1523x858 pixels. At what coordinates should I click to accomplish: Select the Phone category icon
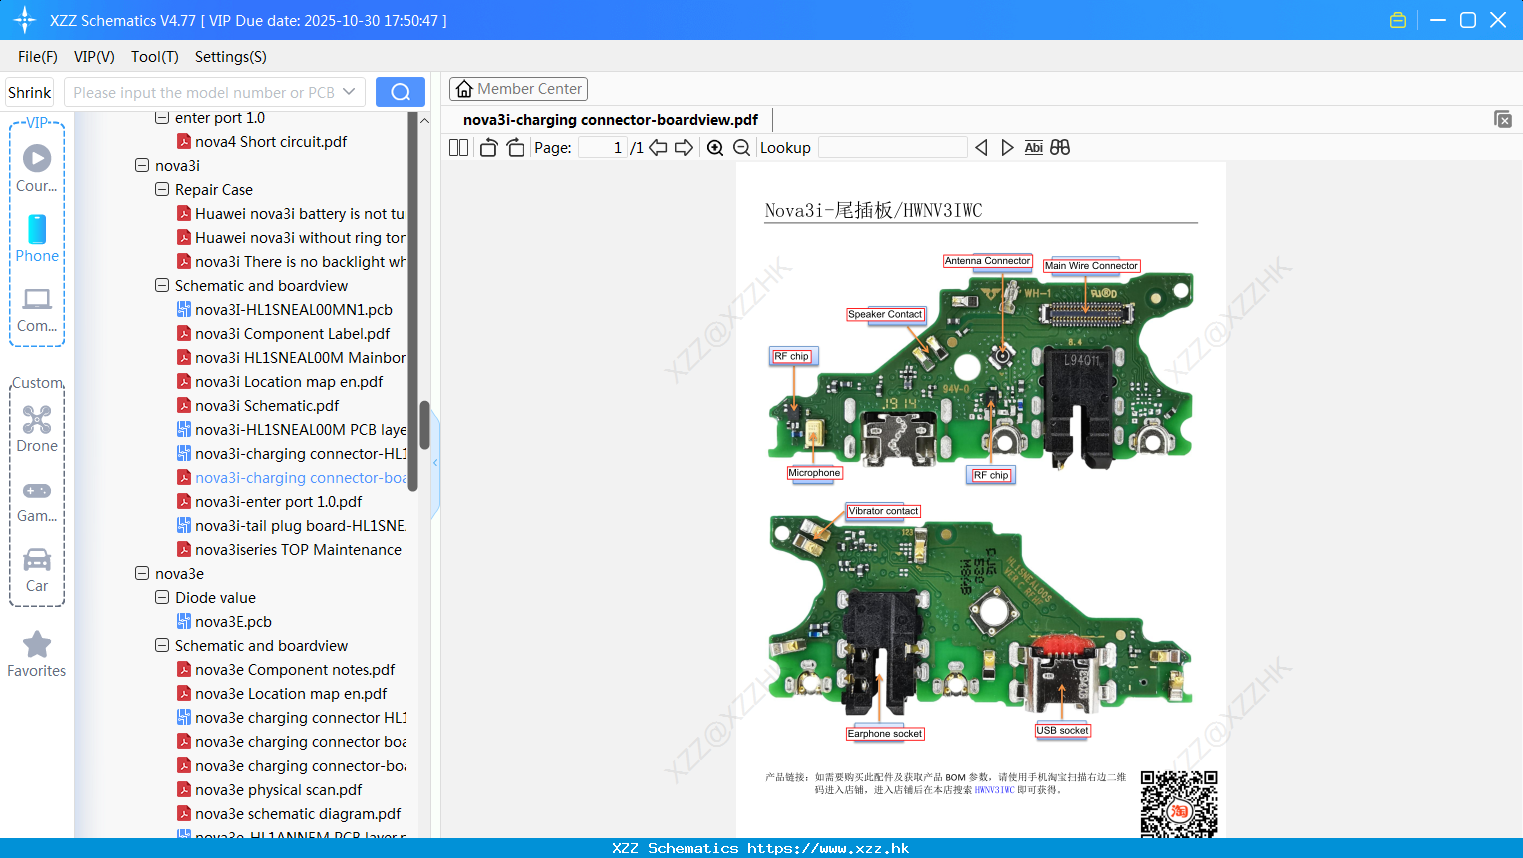(37, 239)
